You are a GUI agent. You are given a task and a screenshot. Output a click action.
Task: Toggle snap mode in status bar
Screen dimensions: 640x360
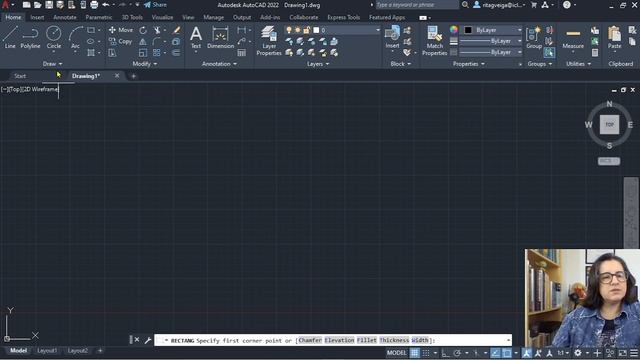click(x=426, y=353)
